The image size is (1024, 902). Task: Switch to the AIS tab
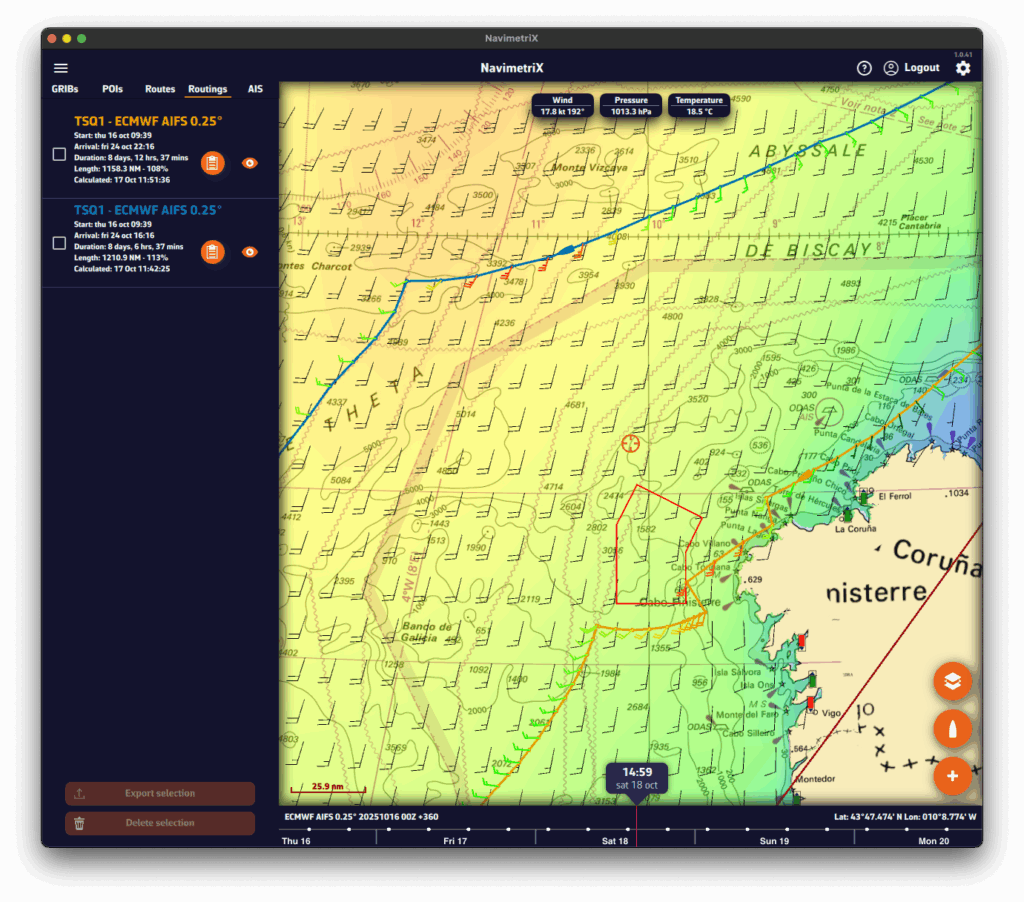255,89
